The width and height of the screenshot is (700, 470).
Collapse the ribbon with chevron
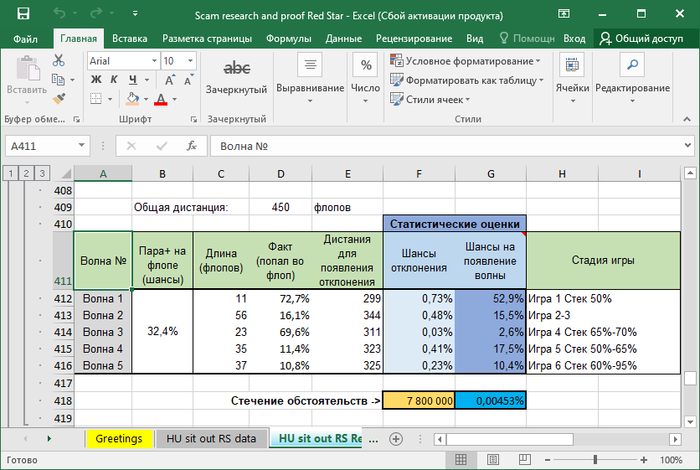[687, 119]
